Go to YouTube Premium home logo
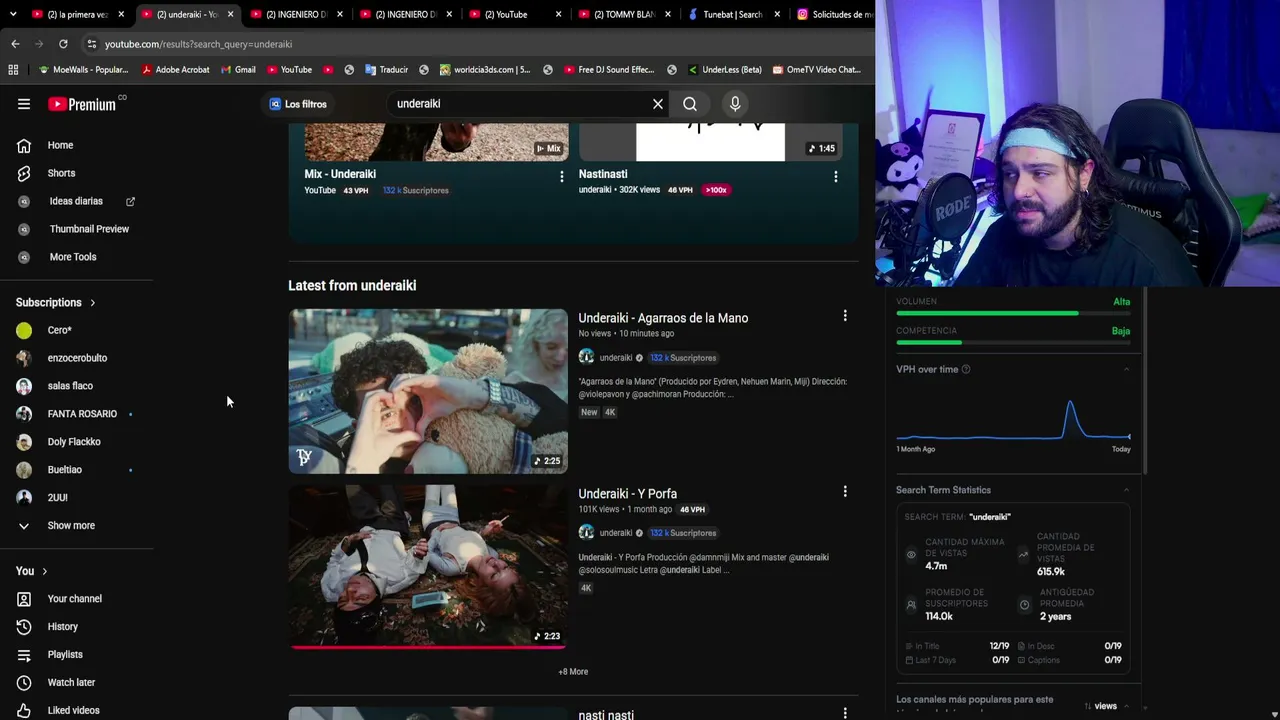1280x720 pixels. (82, 104)
